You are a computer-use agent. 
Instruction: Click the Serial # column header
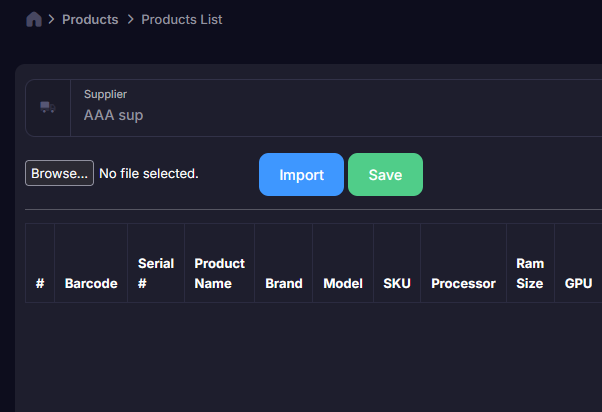click(156, 273)
